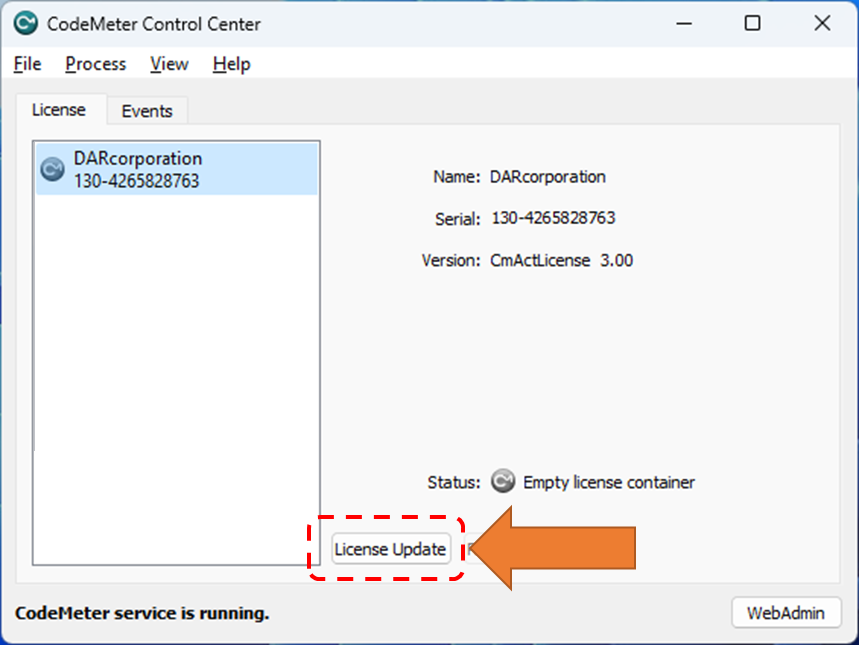This screenshot has width=859, height=645.
Task: Click the version text CmActLicense 3.00
Action: 562,260
